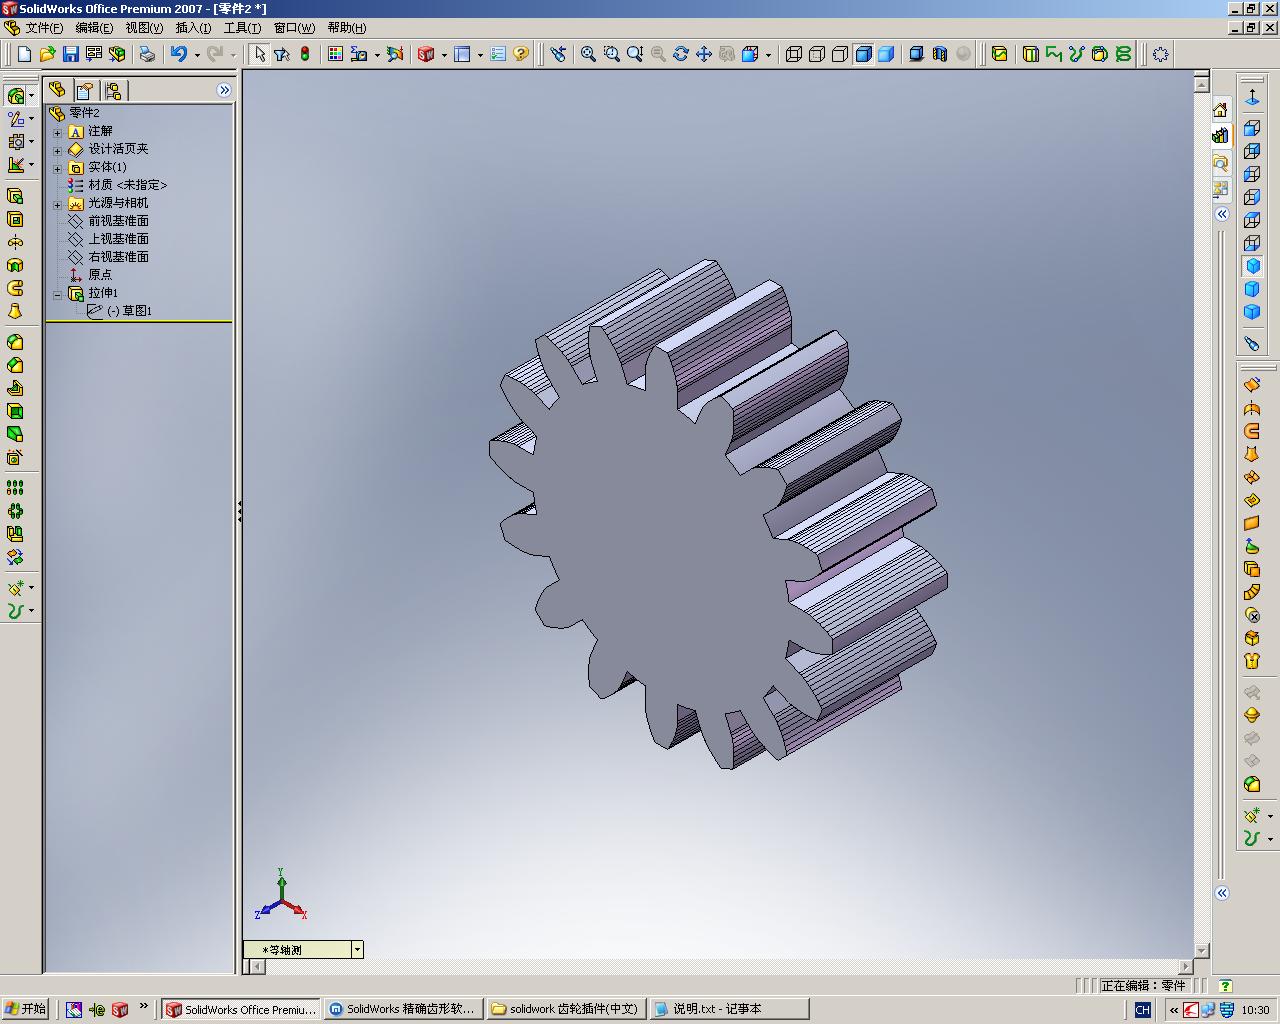Screen dimensions: 1280x1024
Task: Click the status bar help question mark
Action: 1226,986
